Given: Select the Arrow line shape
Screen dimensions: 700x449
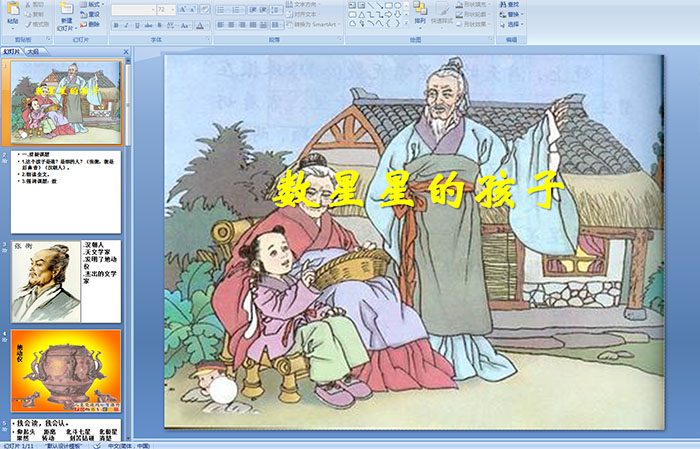Looking at the screenshot, I should click(379, 5).
